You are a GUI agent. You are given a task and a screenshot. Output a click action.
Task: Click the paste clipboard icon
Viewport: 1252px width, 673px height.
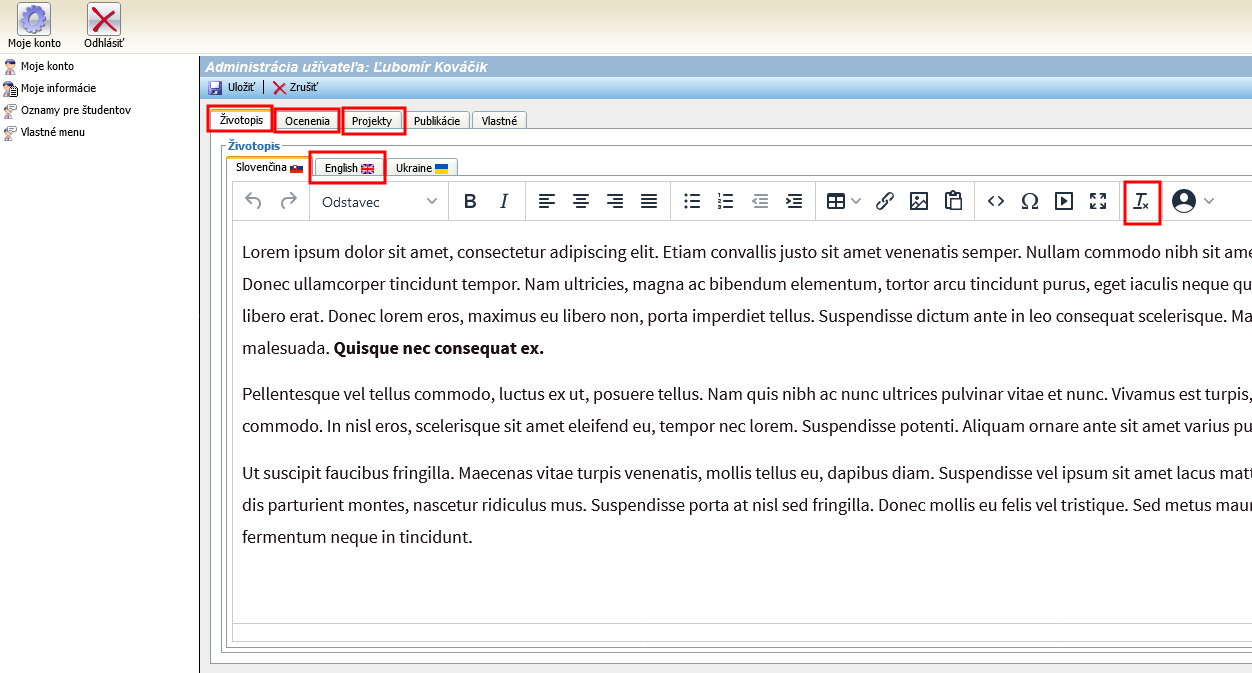953,201
